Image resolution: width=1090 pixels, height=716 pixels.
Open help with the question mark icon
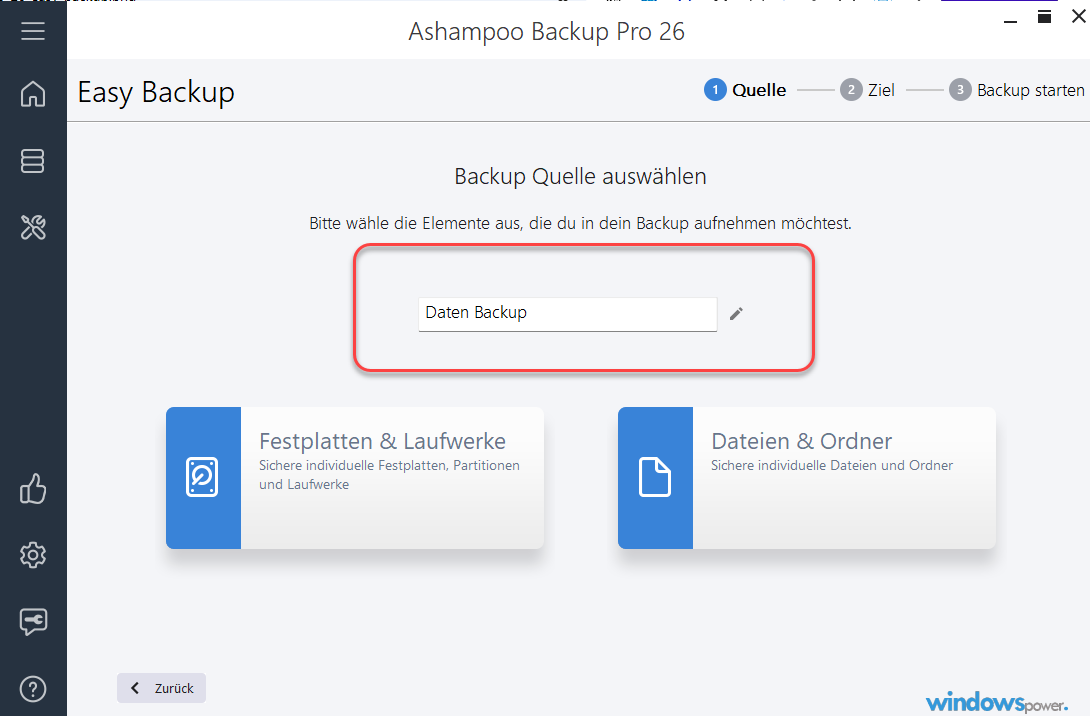point(33,689)
